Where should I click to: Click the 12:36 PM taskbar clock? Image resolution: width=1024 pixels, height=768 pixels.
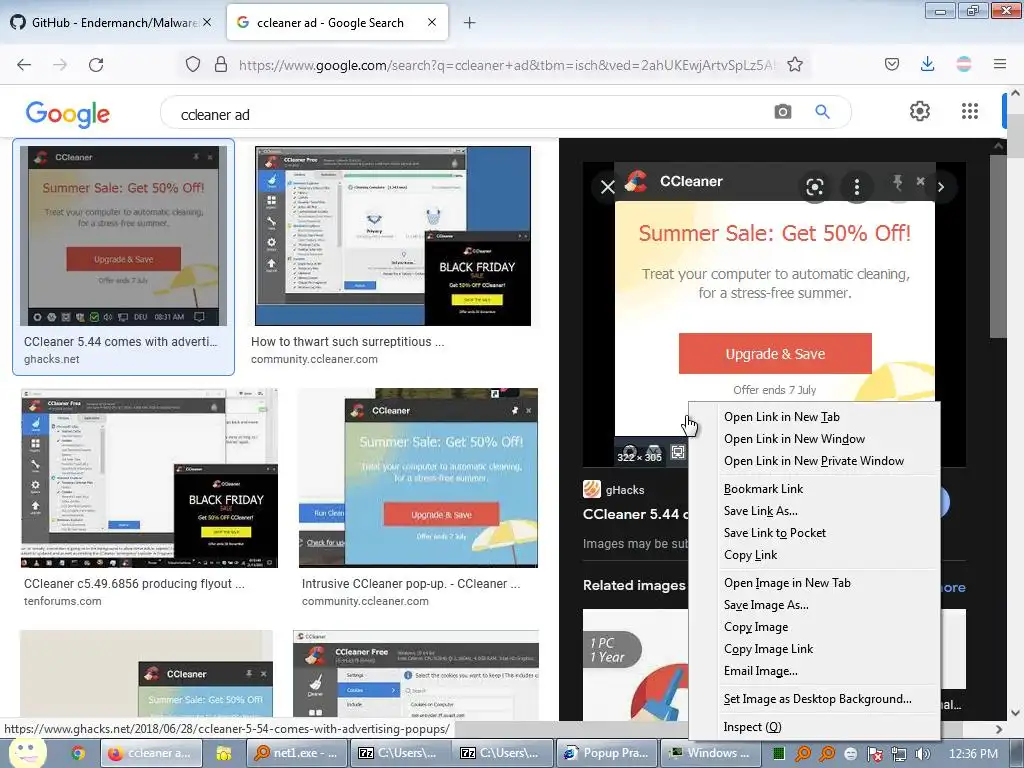point(973,754)
